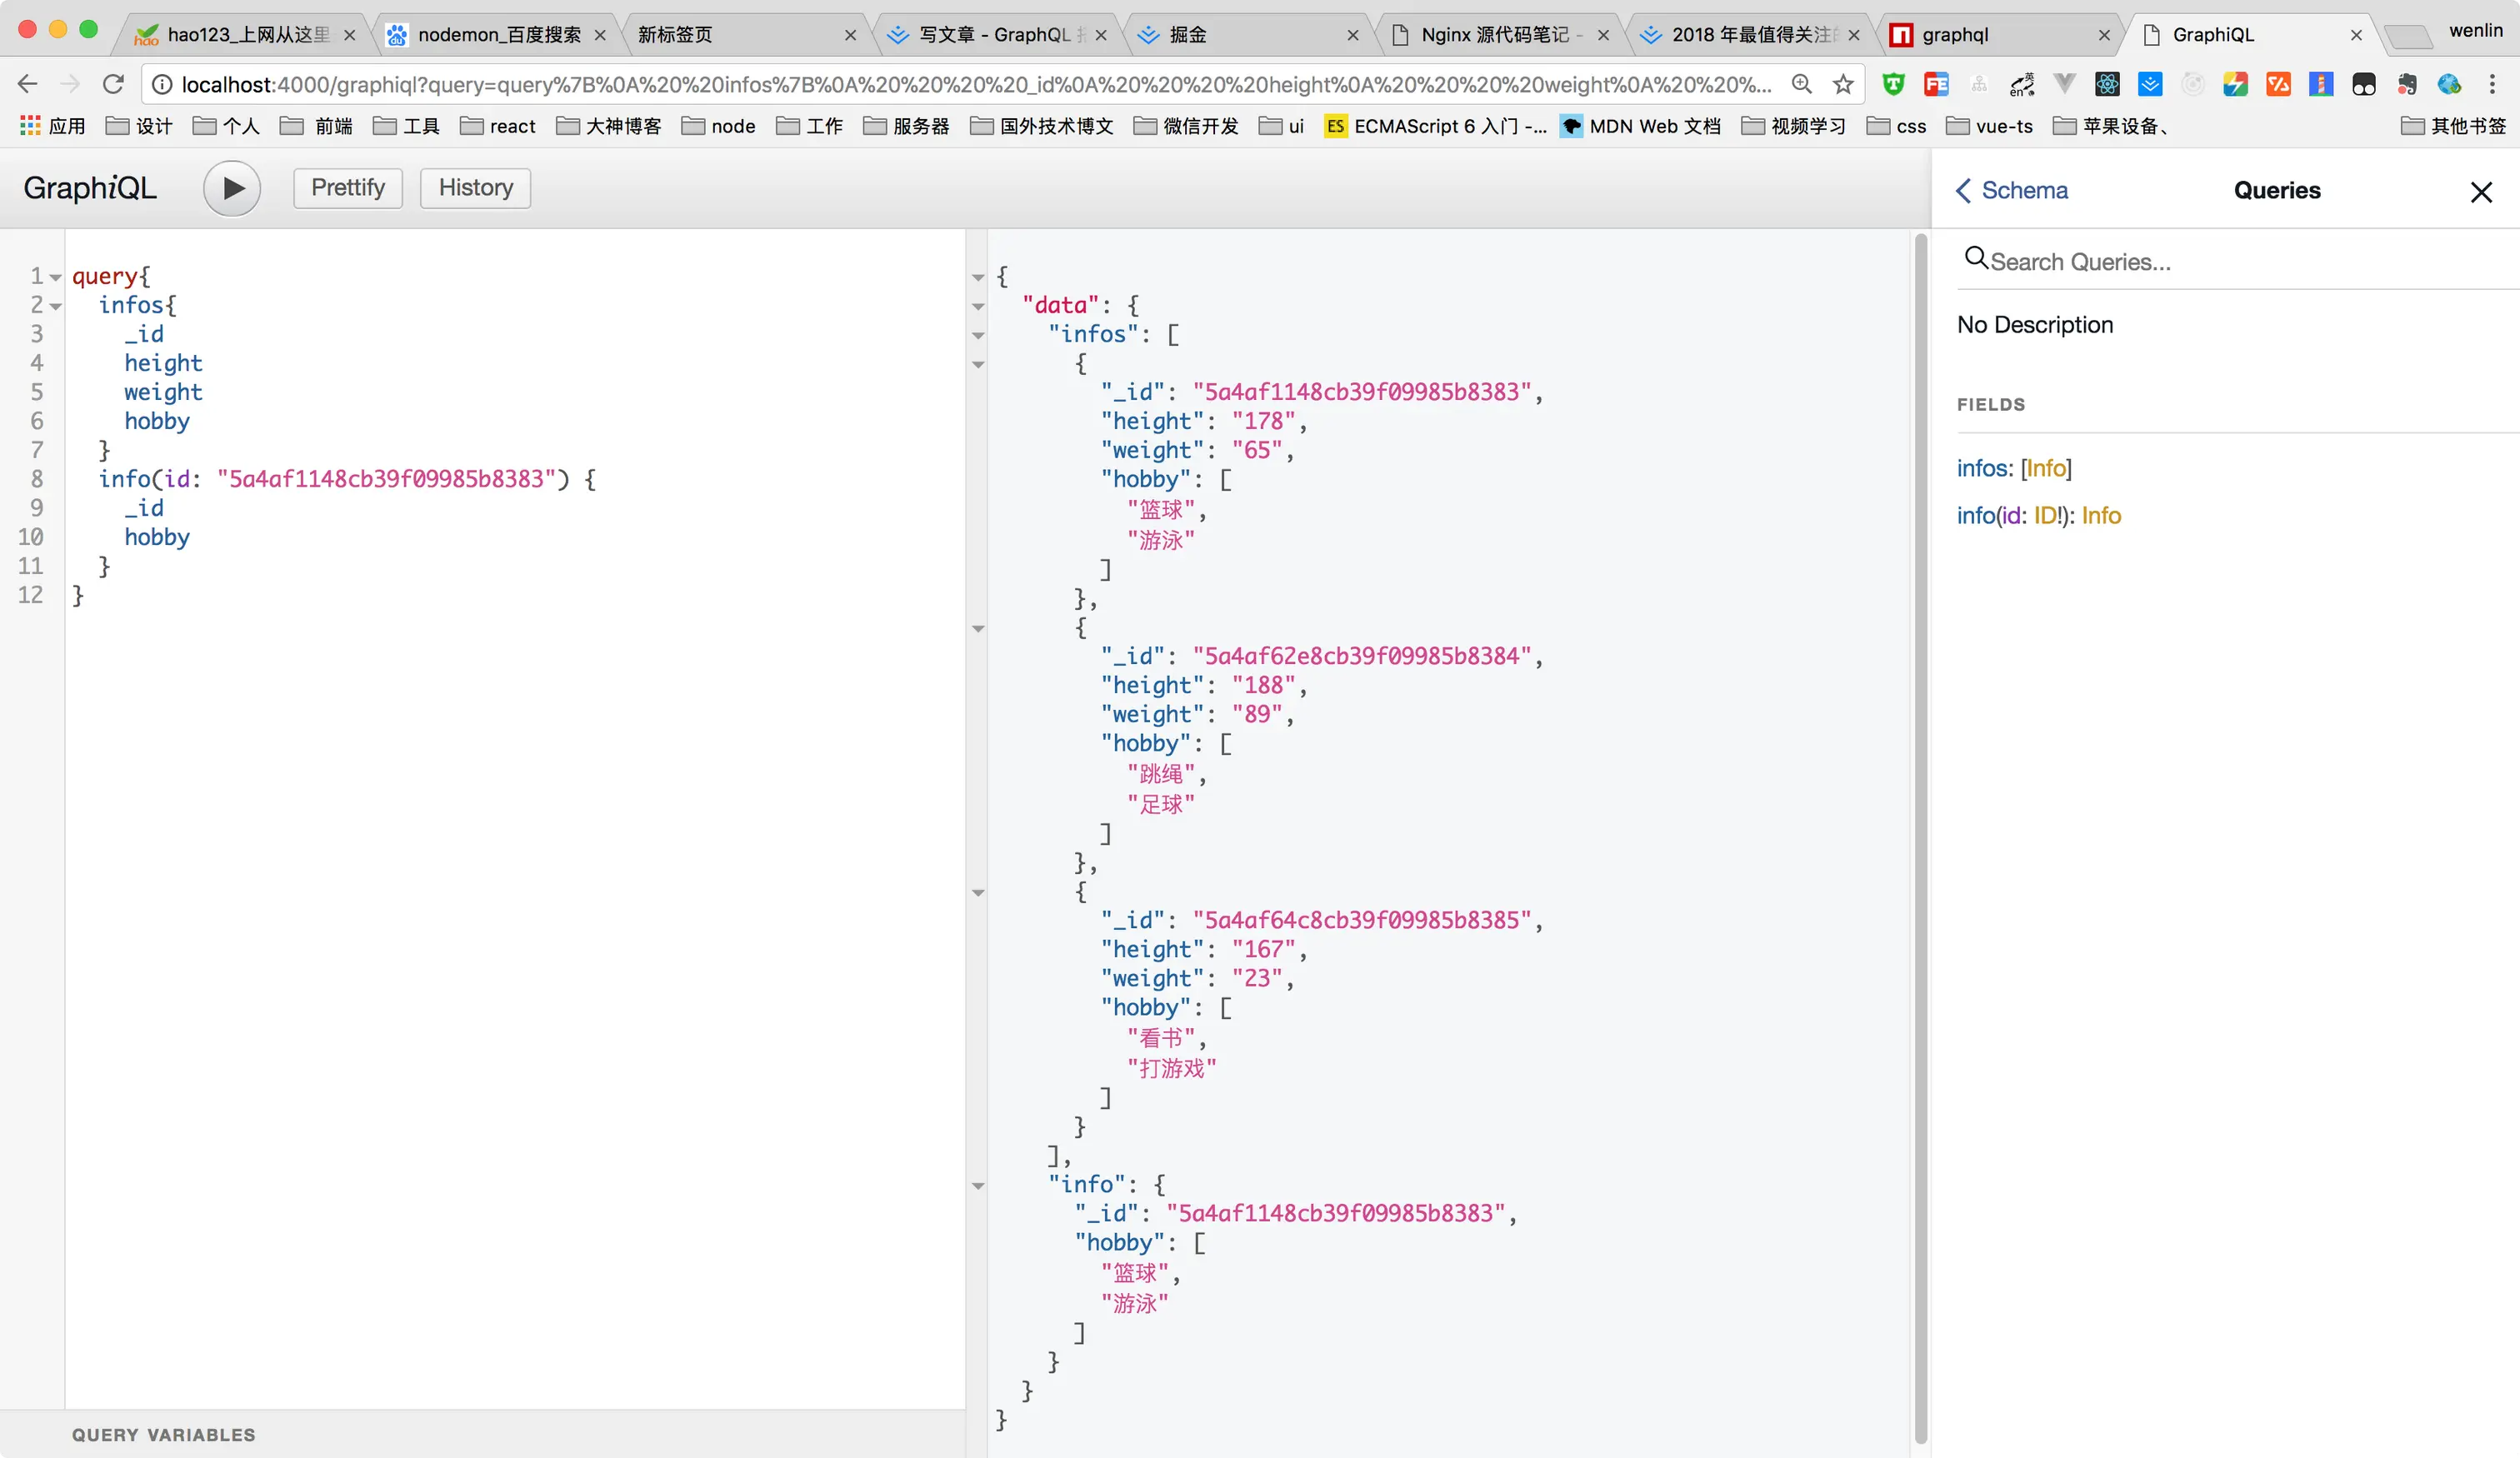Open the globe sync extension
Viewport: 2520px width, 1458px height.
coord(2449,85)
